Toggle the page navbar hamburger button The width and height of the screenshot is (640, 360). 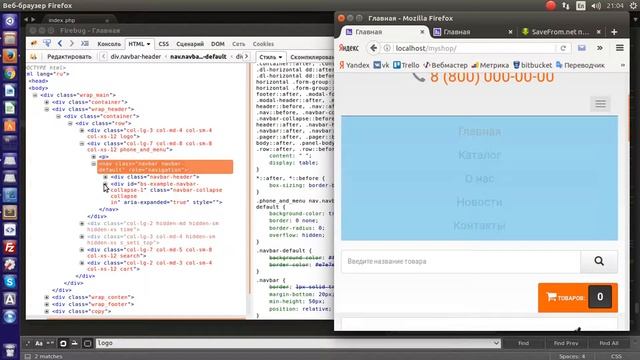pyautogui.click(x=600, y=104)
